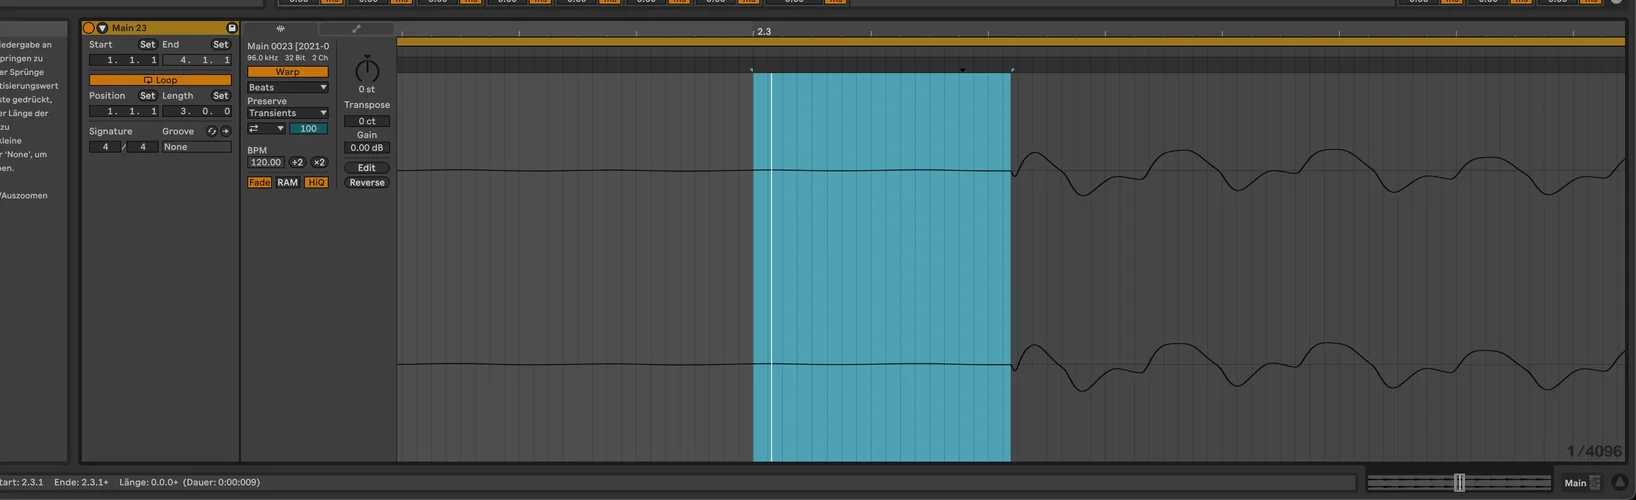Click the transient envelope value 100
The height and width of the screenshot is (500, 1636).
point(309,129)
